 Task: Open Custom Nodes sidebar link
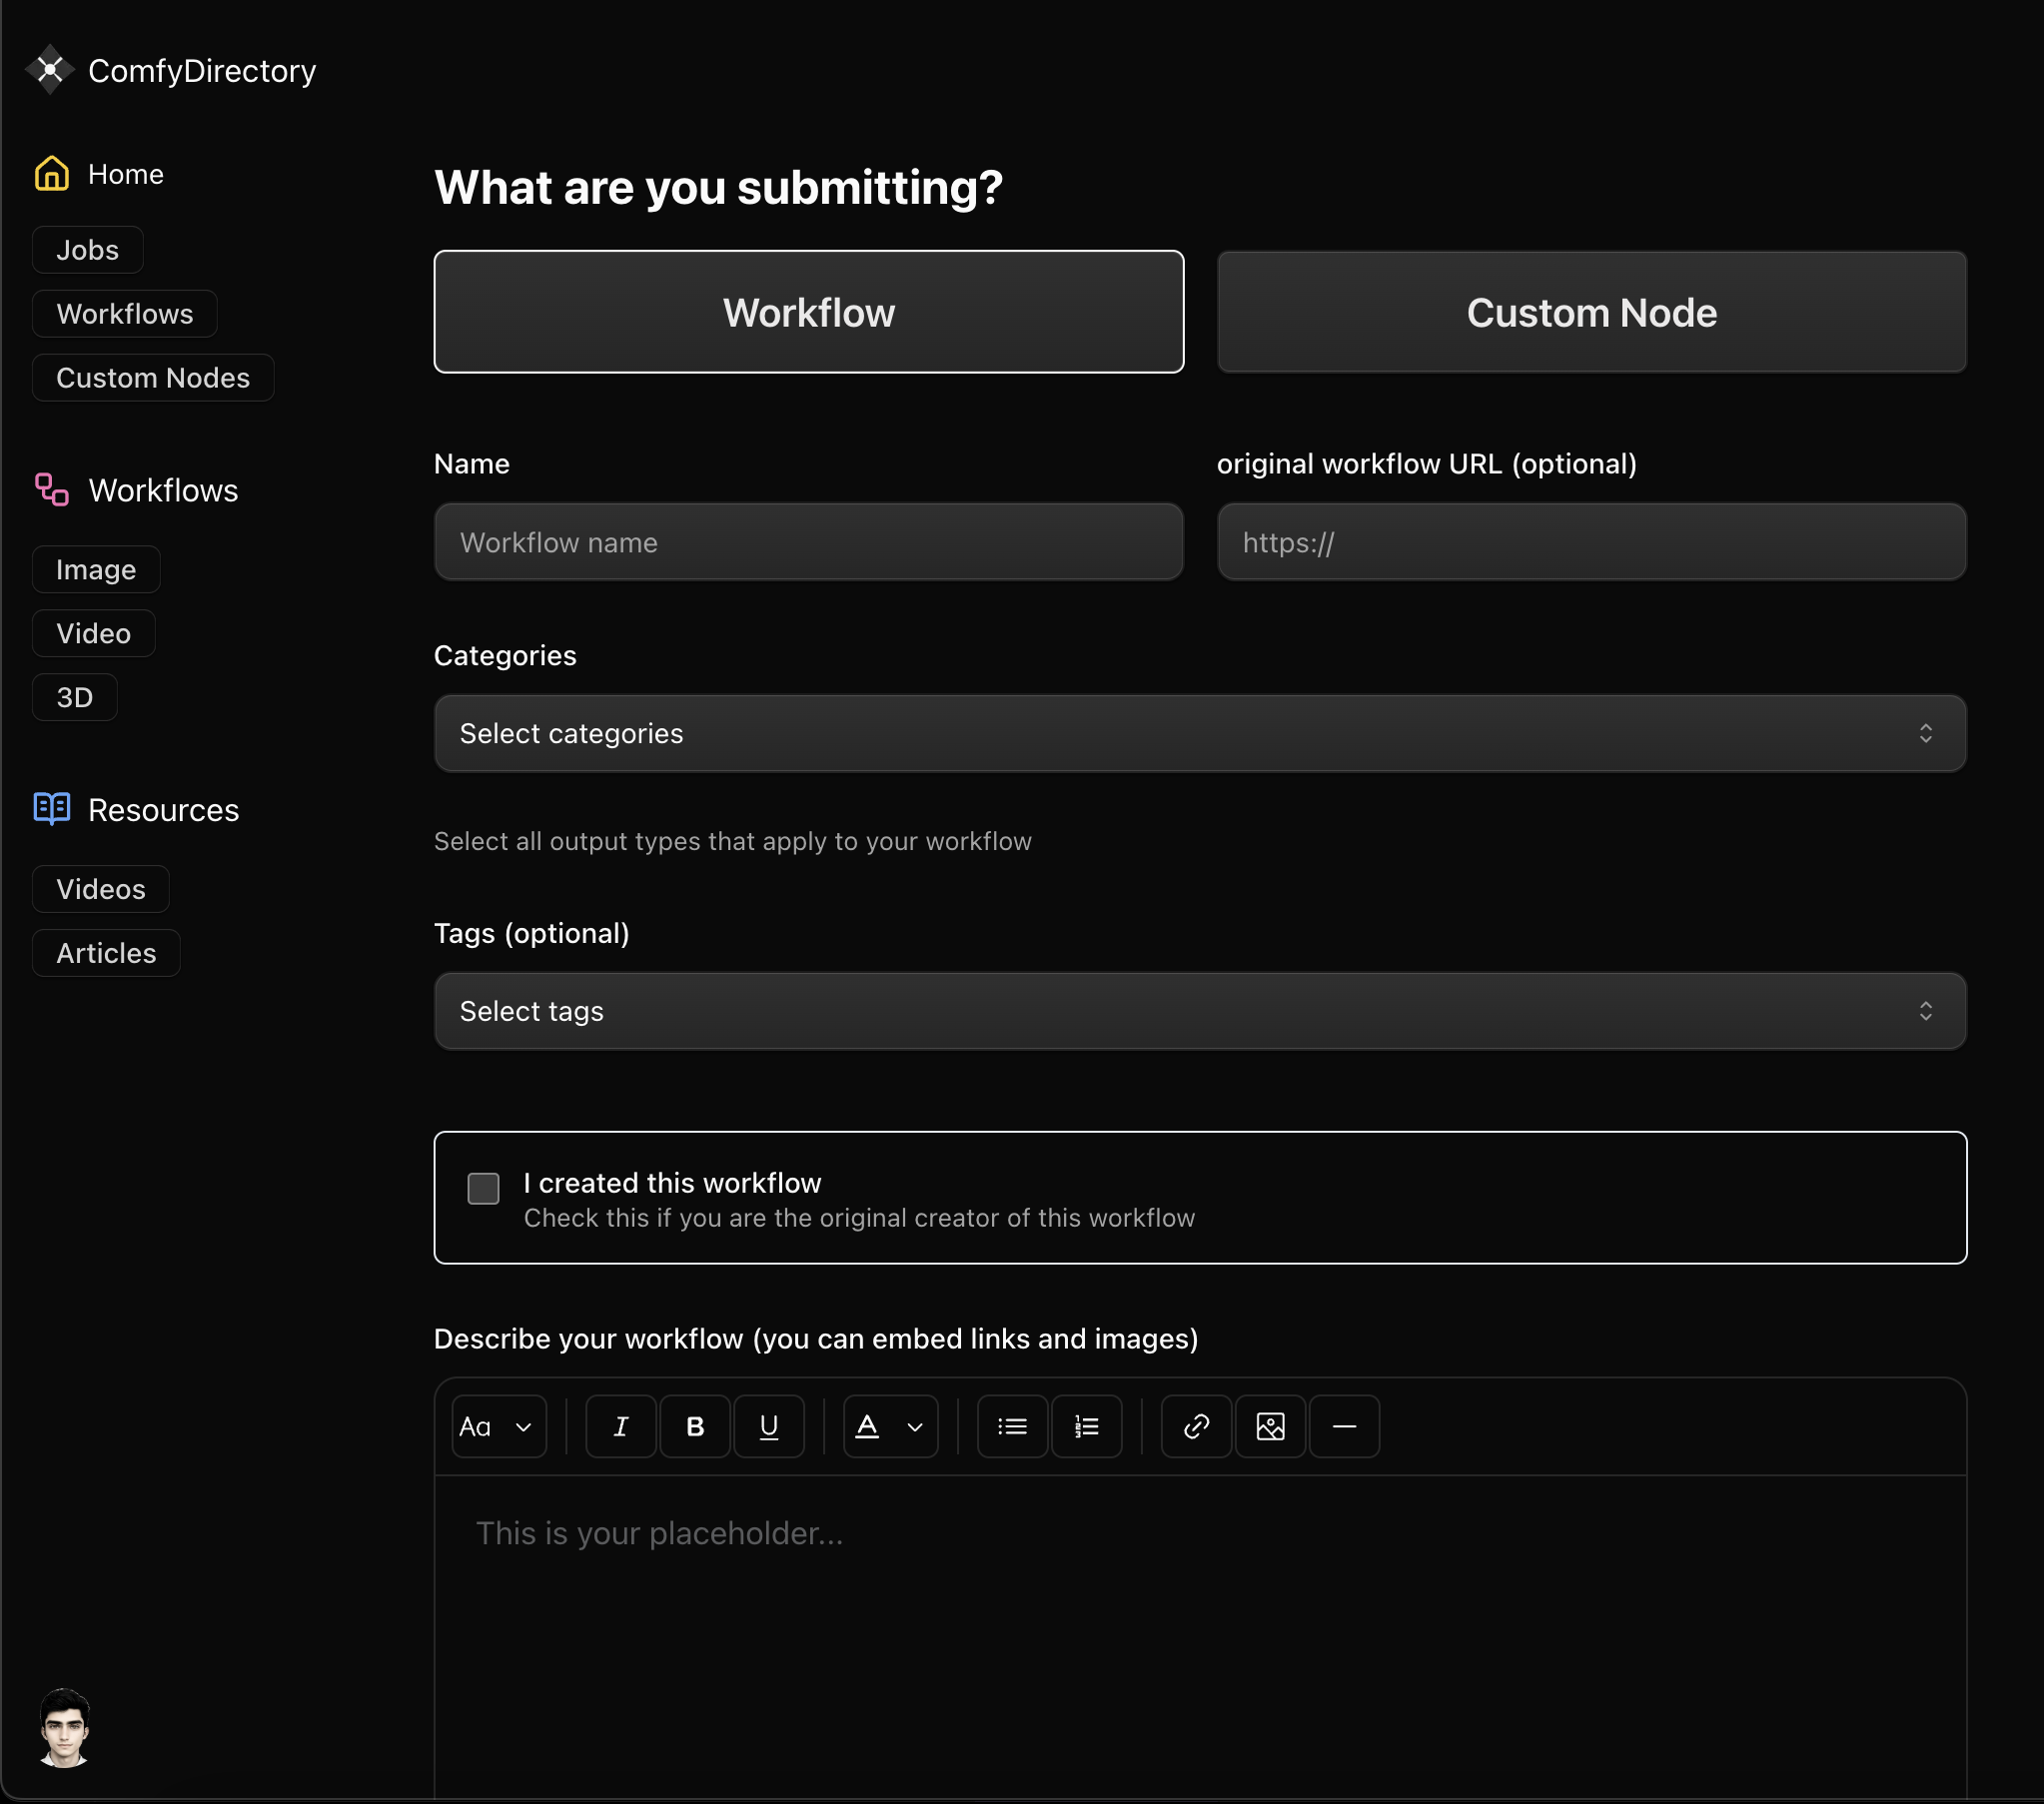[153, 378]
